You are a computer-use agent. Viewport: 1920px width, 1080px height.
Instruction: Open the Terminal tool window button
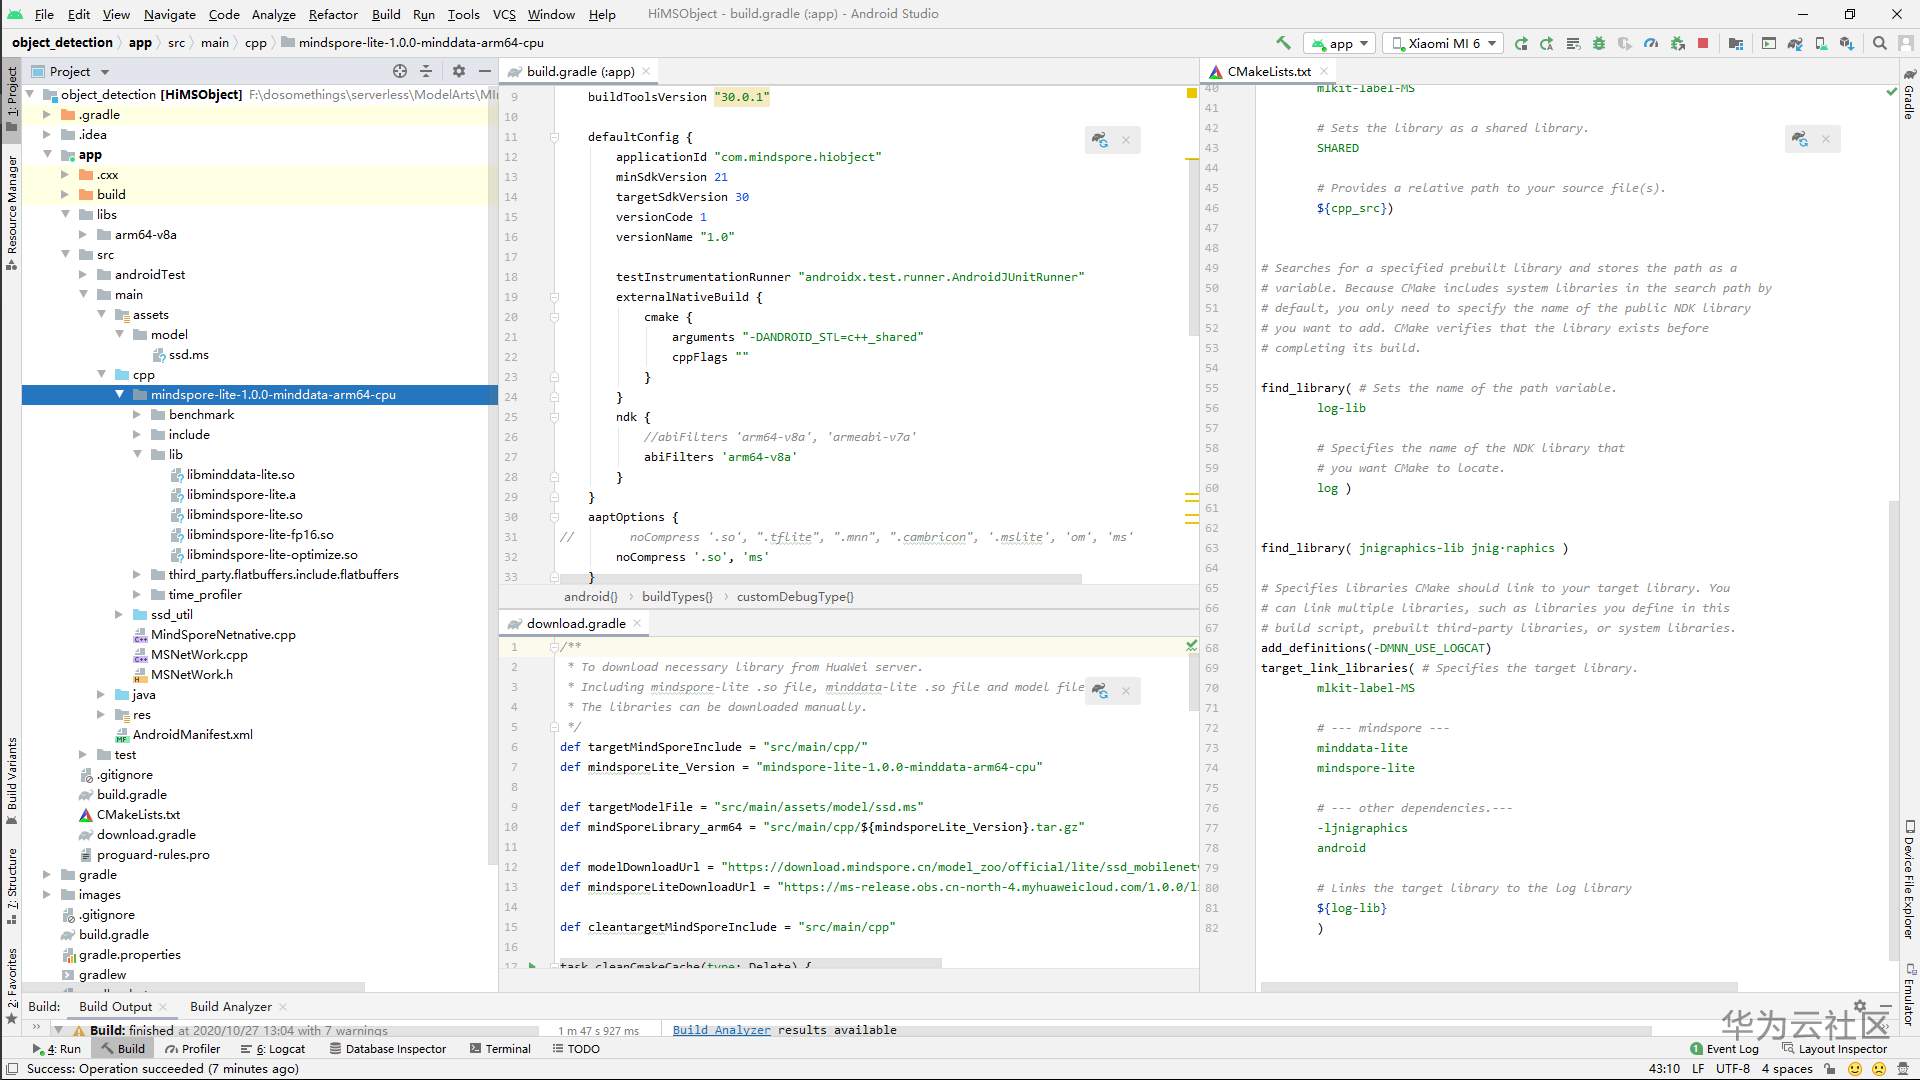(x=498, y=1049)
